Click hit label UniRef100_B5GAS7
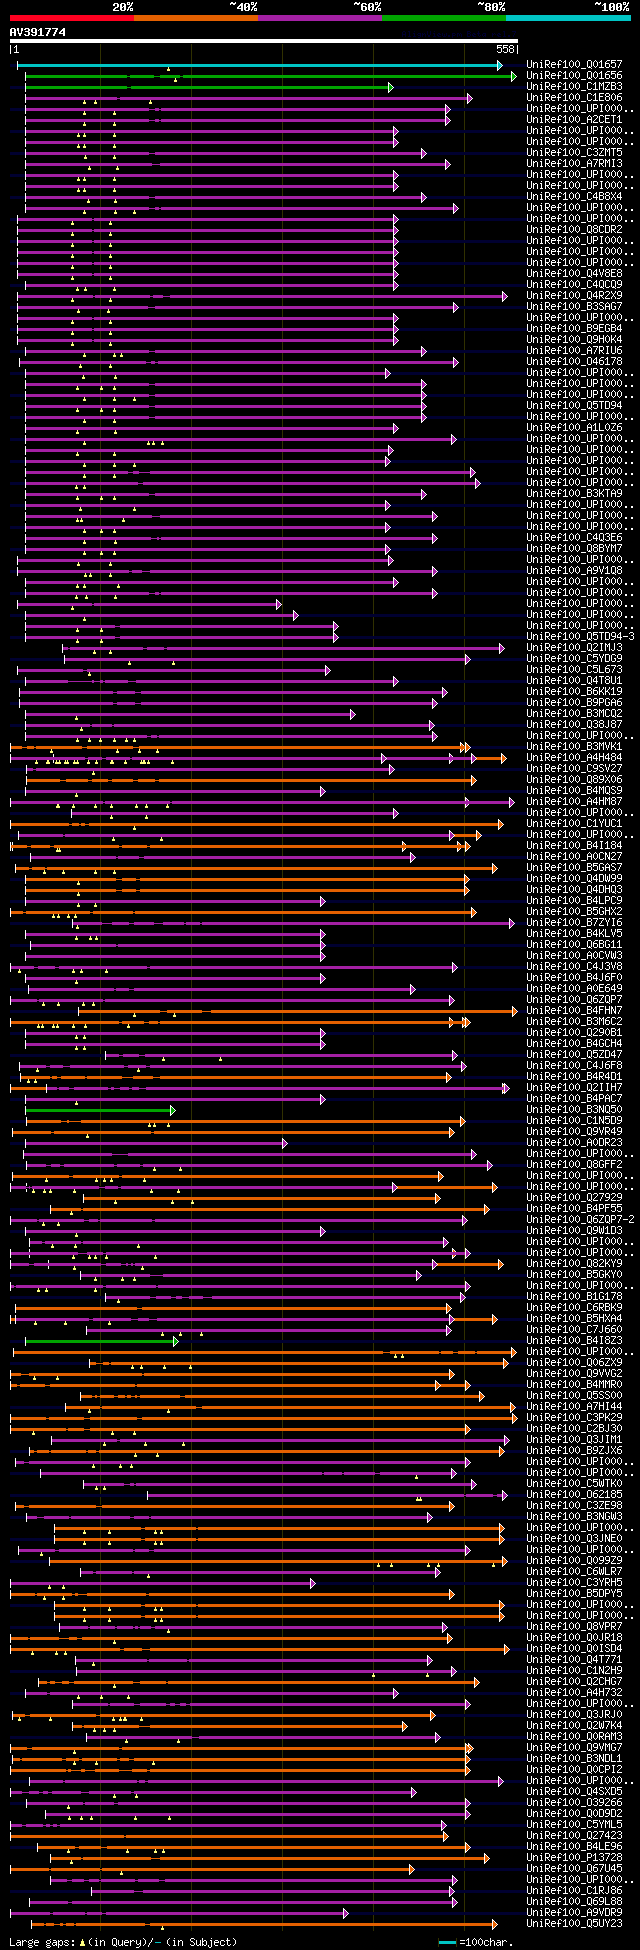The image size is (640, 1950). [x=574, y=868]
